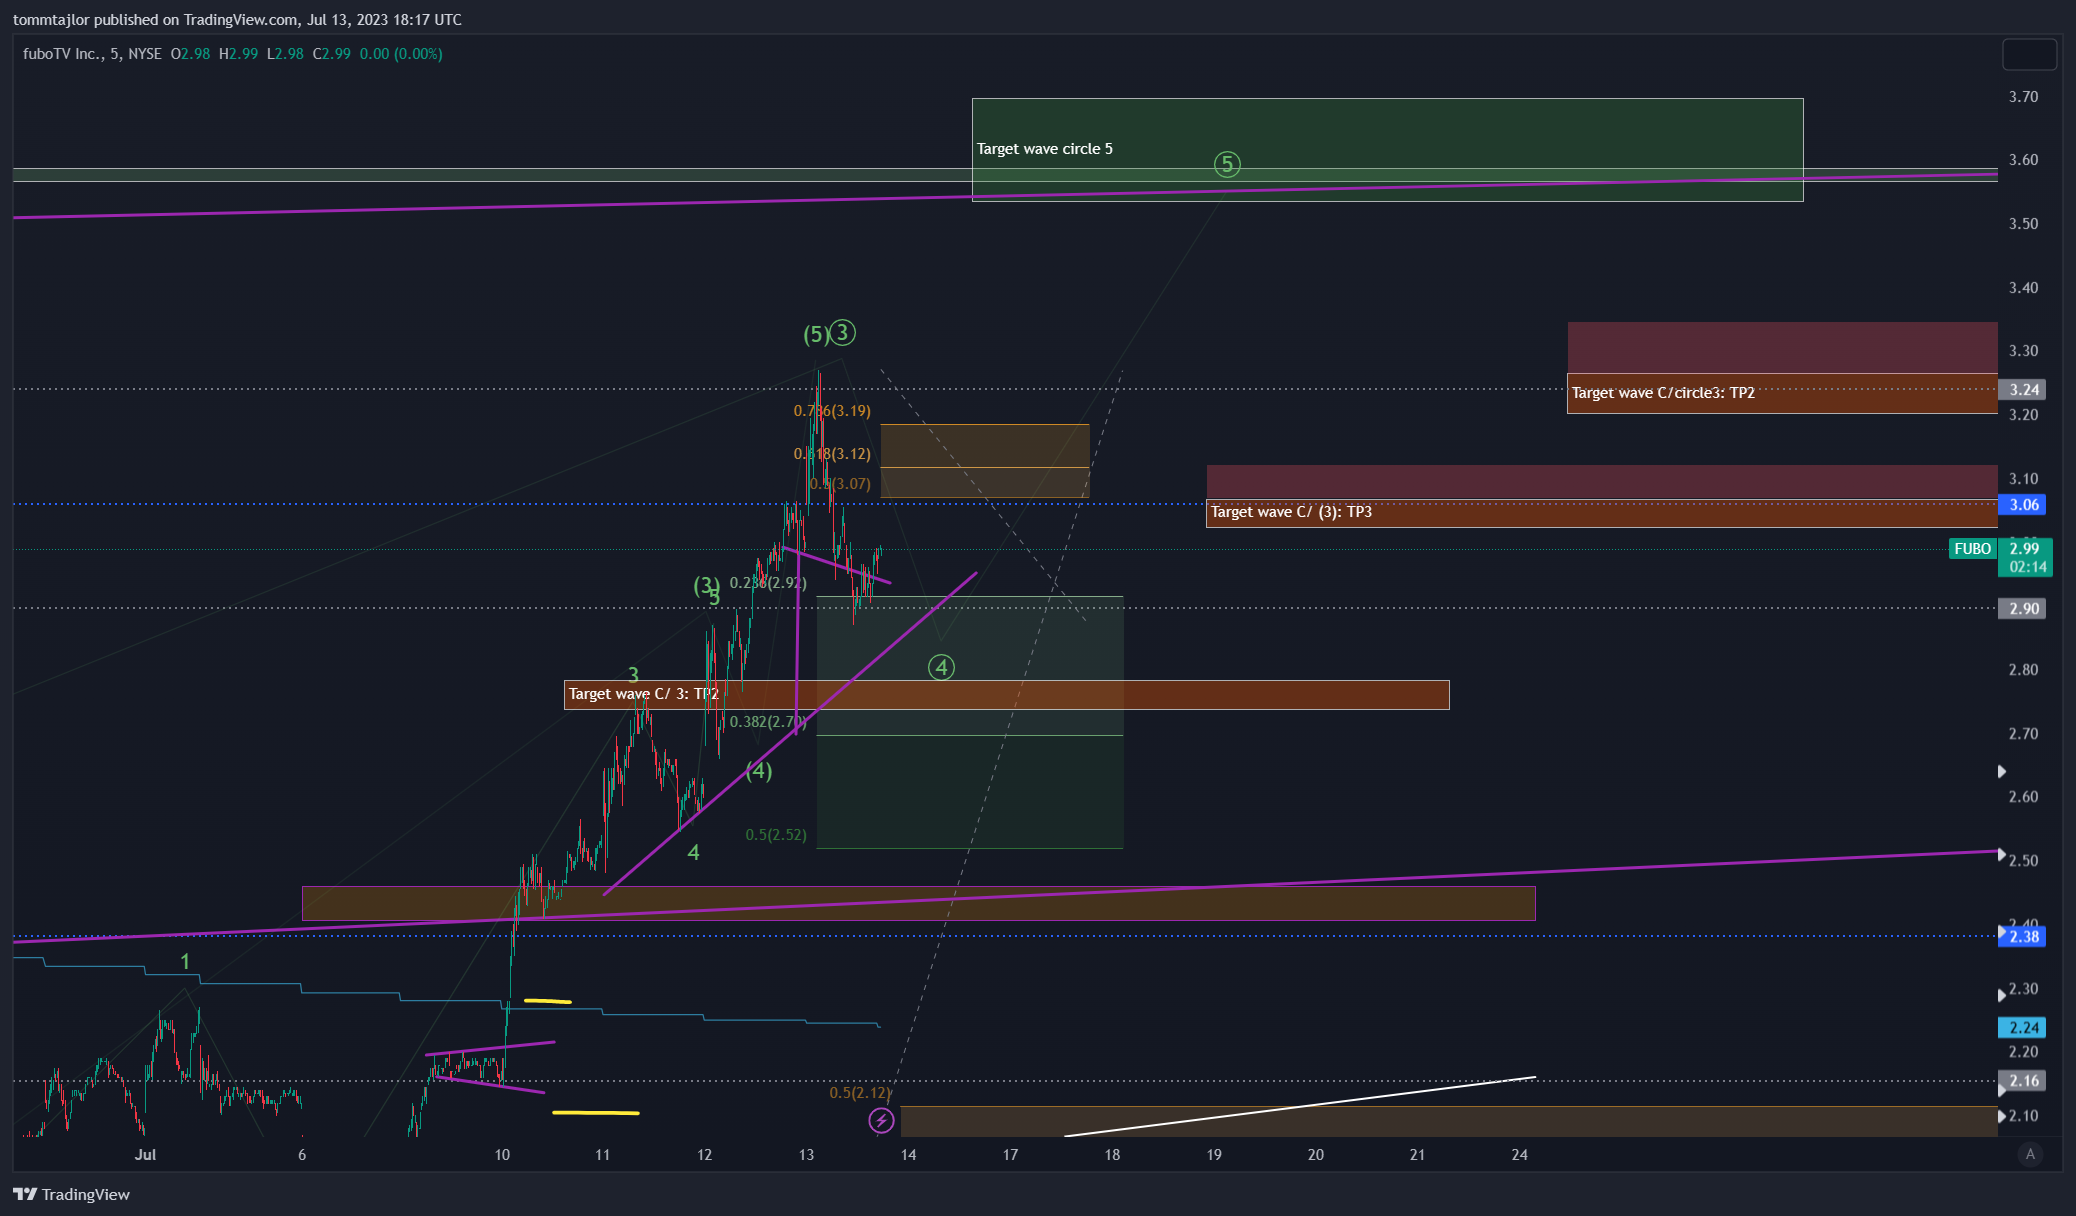Image resolution: width=2076 pixels, height=1216 pixels.
Task: Click the open value O2.98
Action: coord(190,54)
